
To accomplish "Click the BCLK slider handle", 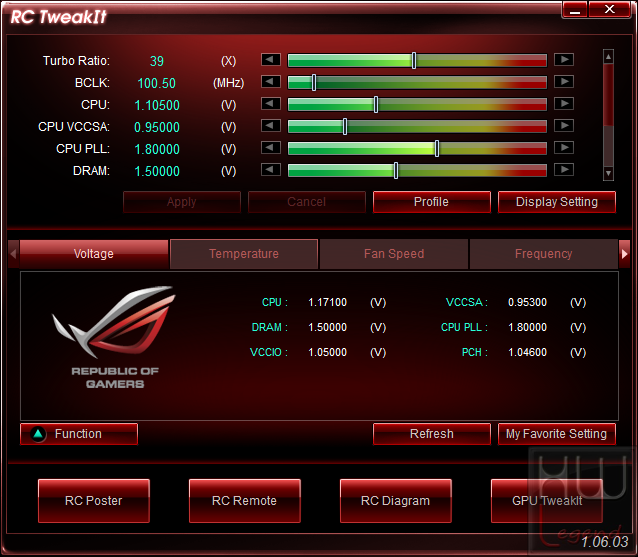I will pyautogui.click(x=314, y=83).
